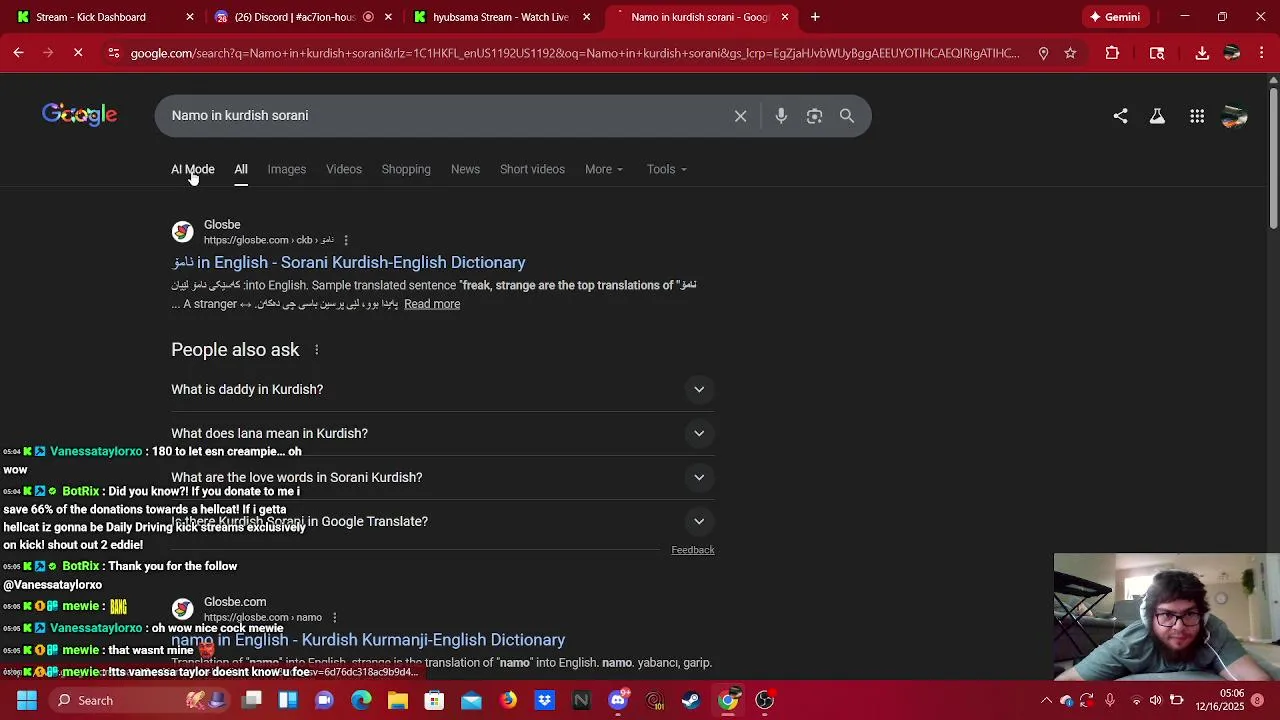Click Read more in the Glosbe snippet
This screenshot has width=1280, height=720.
tap(432, 304)
